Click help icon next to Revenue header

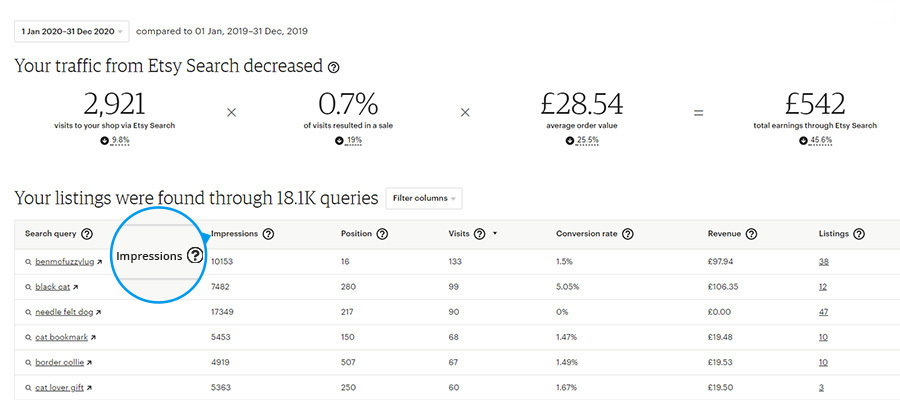point(751,234)
